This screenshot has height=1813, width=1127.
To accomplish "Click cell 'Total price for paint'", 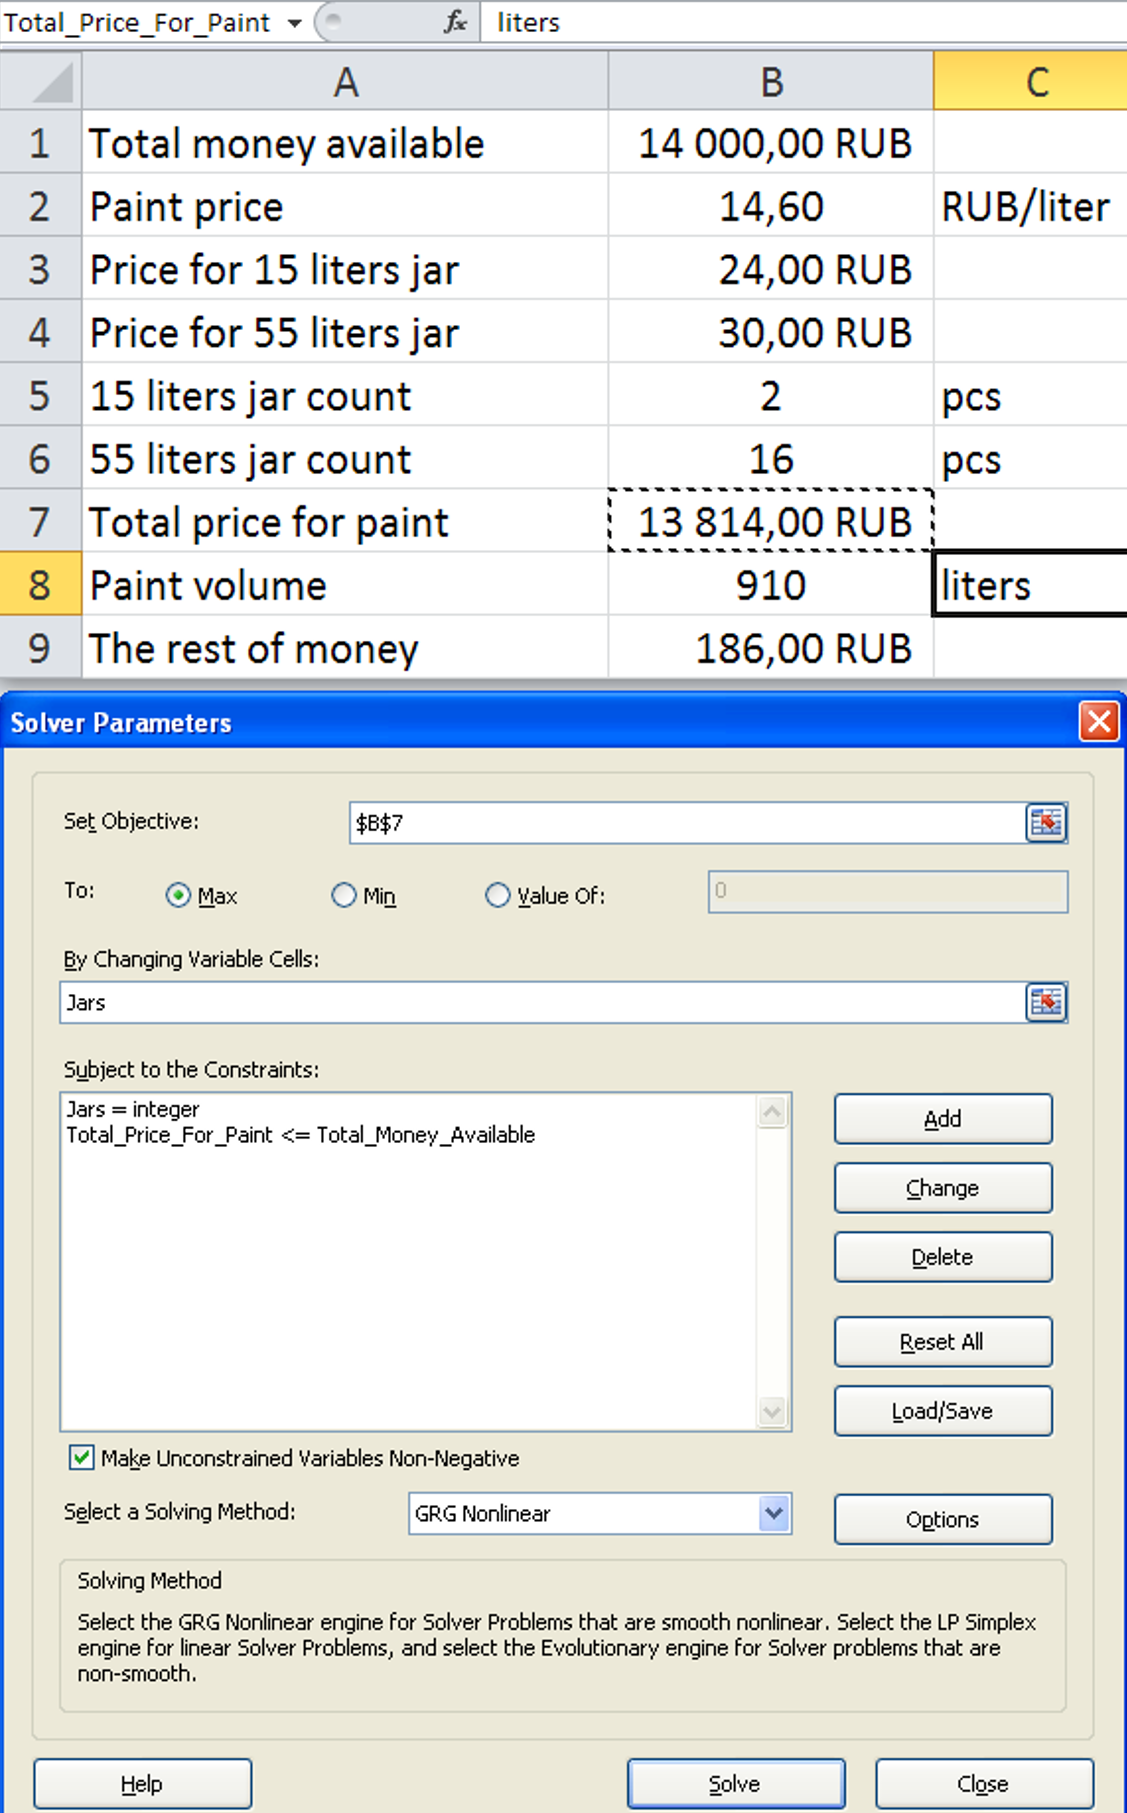I will 345,521.
